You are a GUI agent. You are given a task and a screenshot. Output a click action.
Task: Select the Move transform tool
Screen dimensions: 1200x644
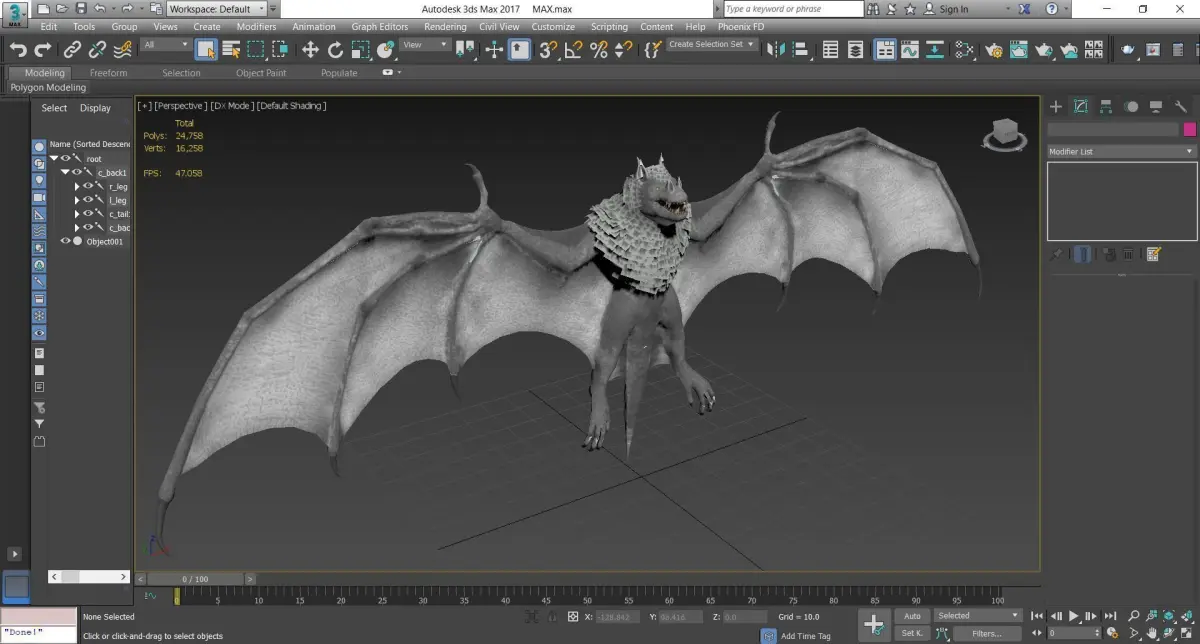pyautogui.click(x=310, y=50)
